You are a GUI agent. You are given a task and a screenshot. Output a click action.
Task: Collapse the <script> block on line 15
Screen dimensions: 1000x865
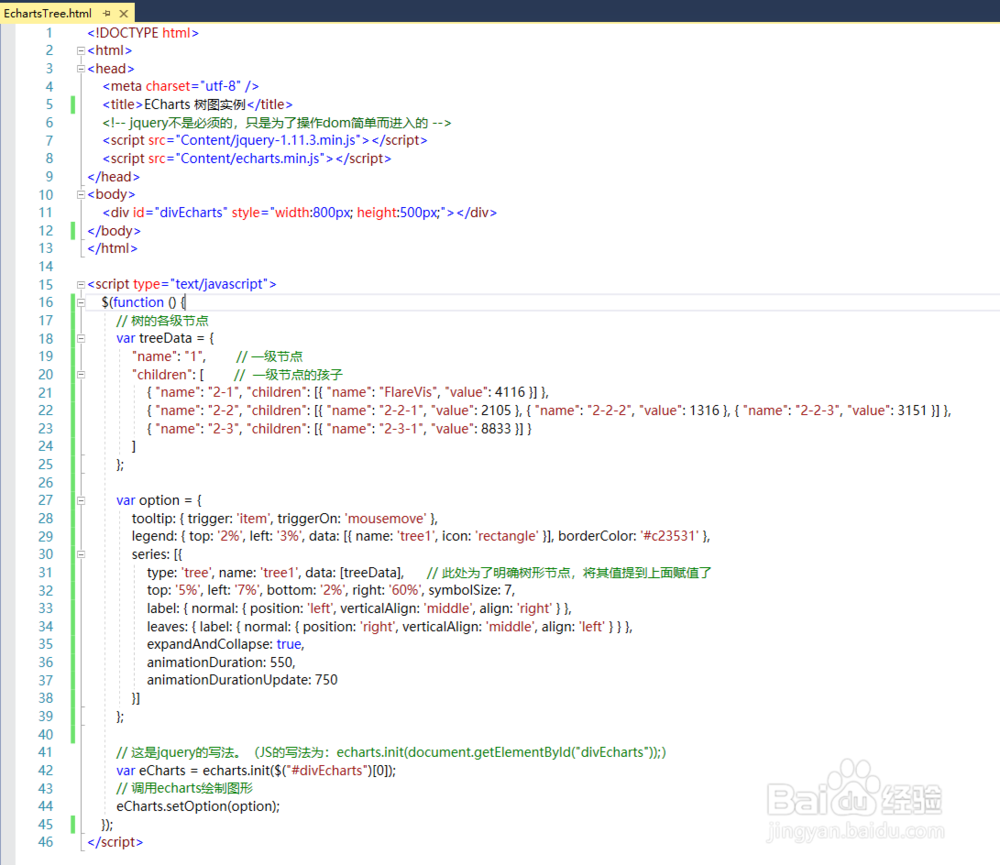pyautogui.click(x=81, y=285)
